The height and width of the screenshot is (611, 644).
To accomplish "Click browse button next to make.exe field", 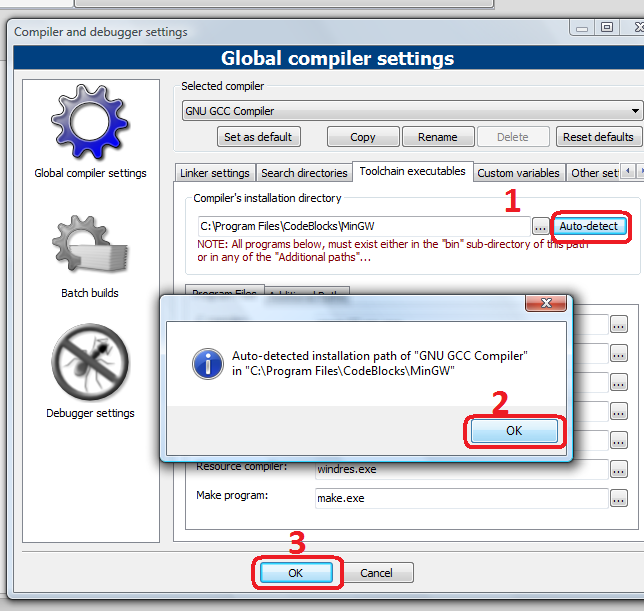I will (x=619, y=499).
